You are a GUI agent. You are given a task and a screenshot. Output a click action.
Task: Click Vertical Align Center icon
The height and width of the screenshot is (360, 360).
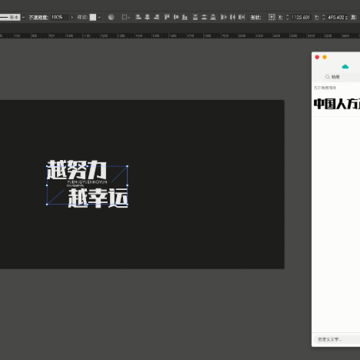click(x=176, y=17)
